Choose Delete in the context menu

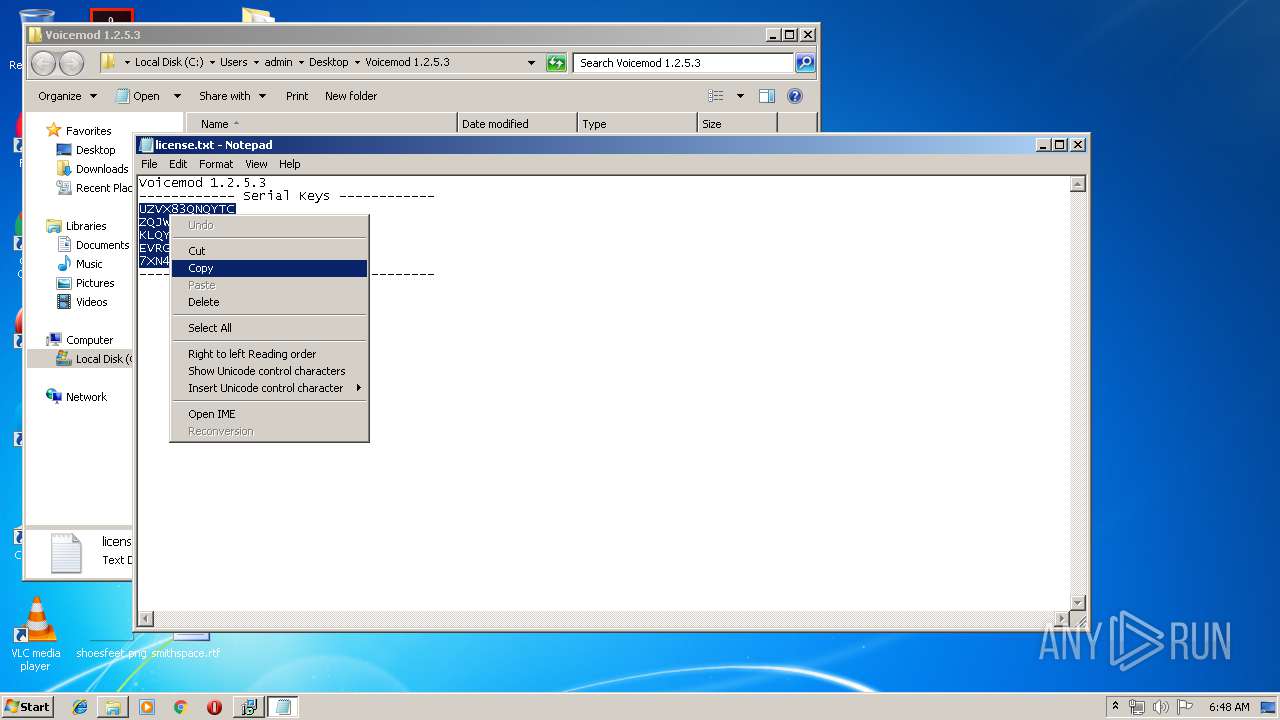[269, 302]
